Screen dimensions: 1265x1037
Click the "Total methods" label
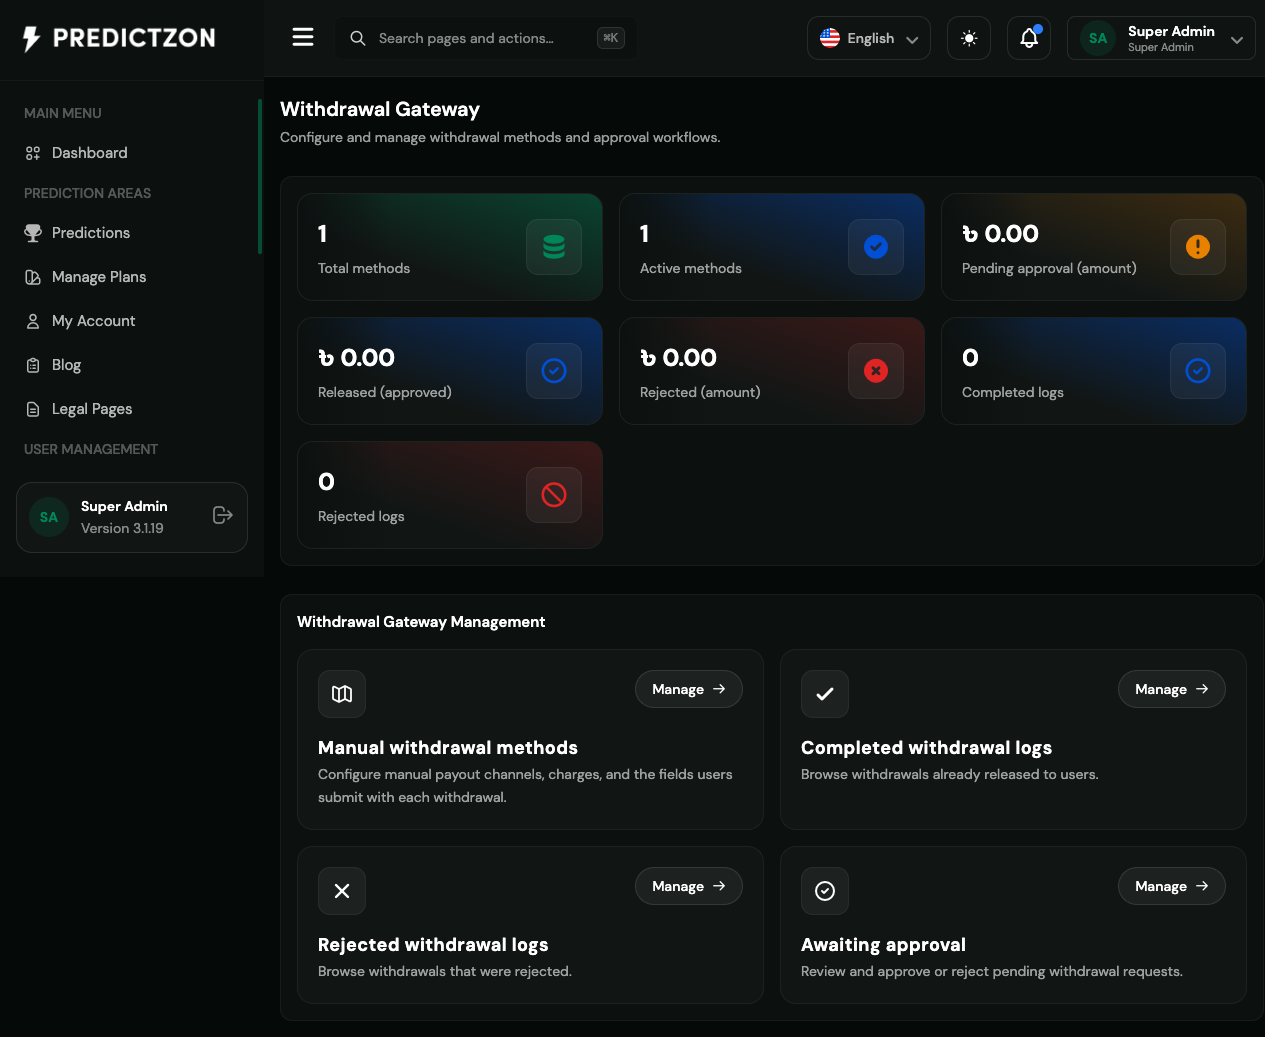coord(364,268)
